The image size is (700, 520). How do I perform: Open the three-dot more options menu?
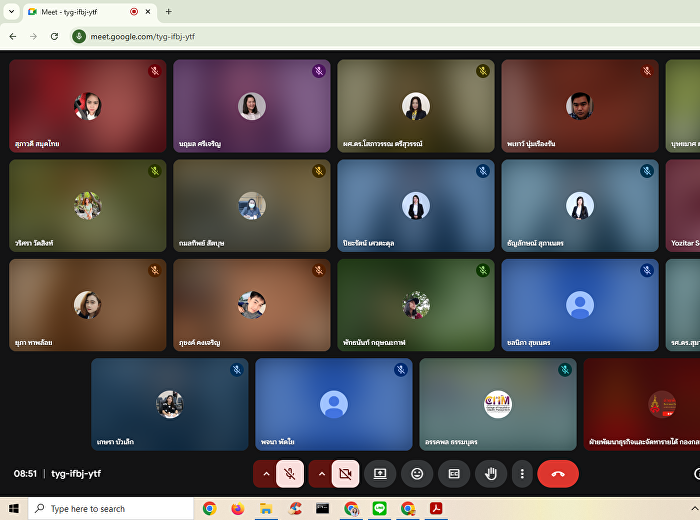click(x=521, y=474)
